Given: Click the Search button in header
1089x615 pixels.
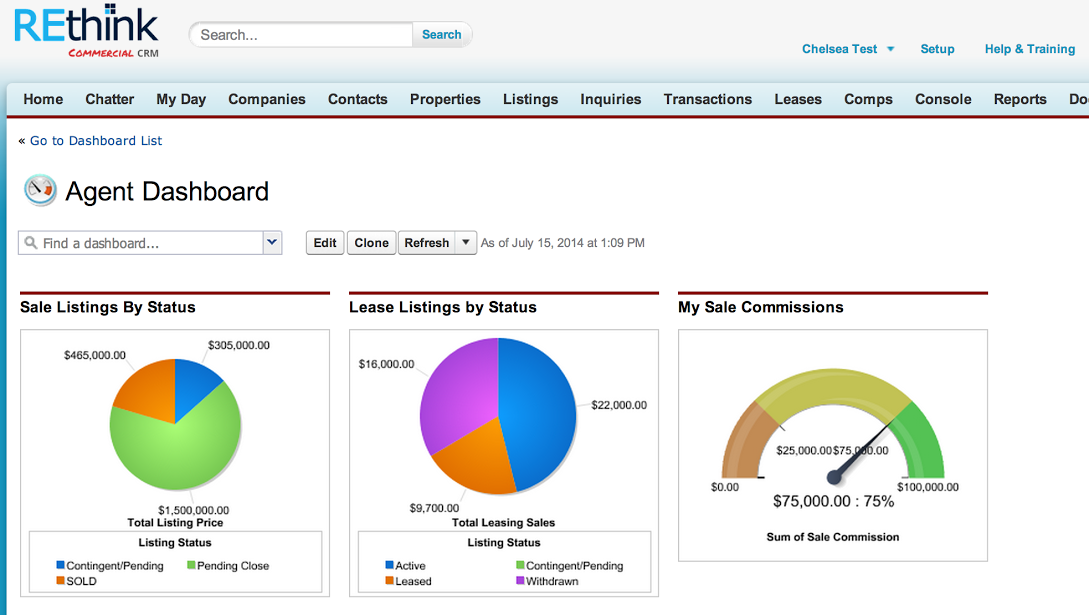Looking at the screenshot, I should point(441,34).
